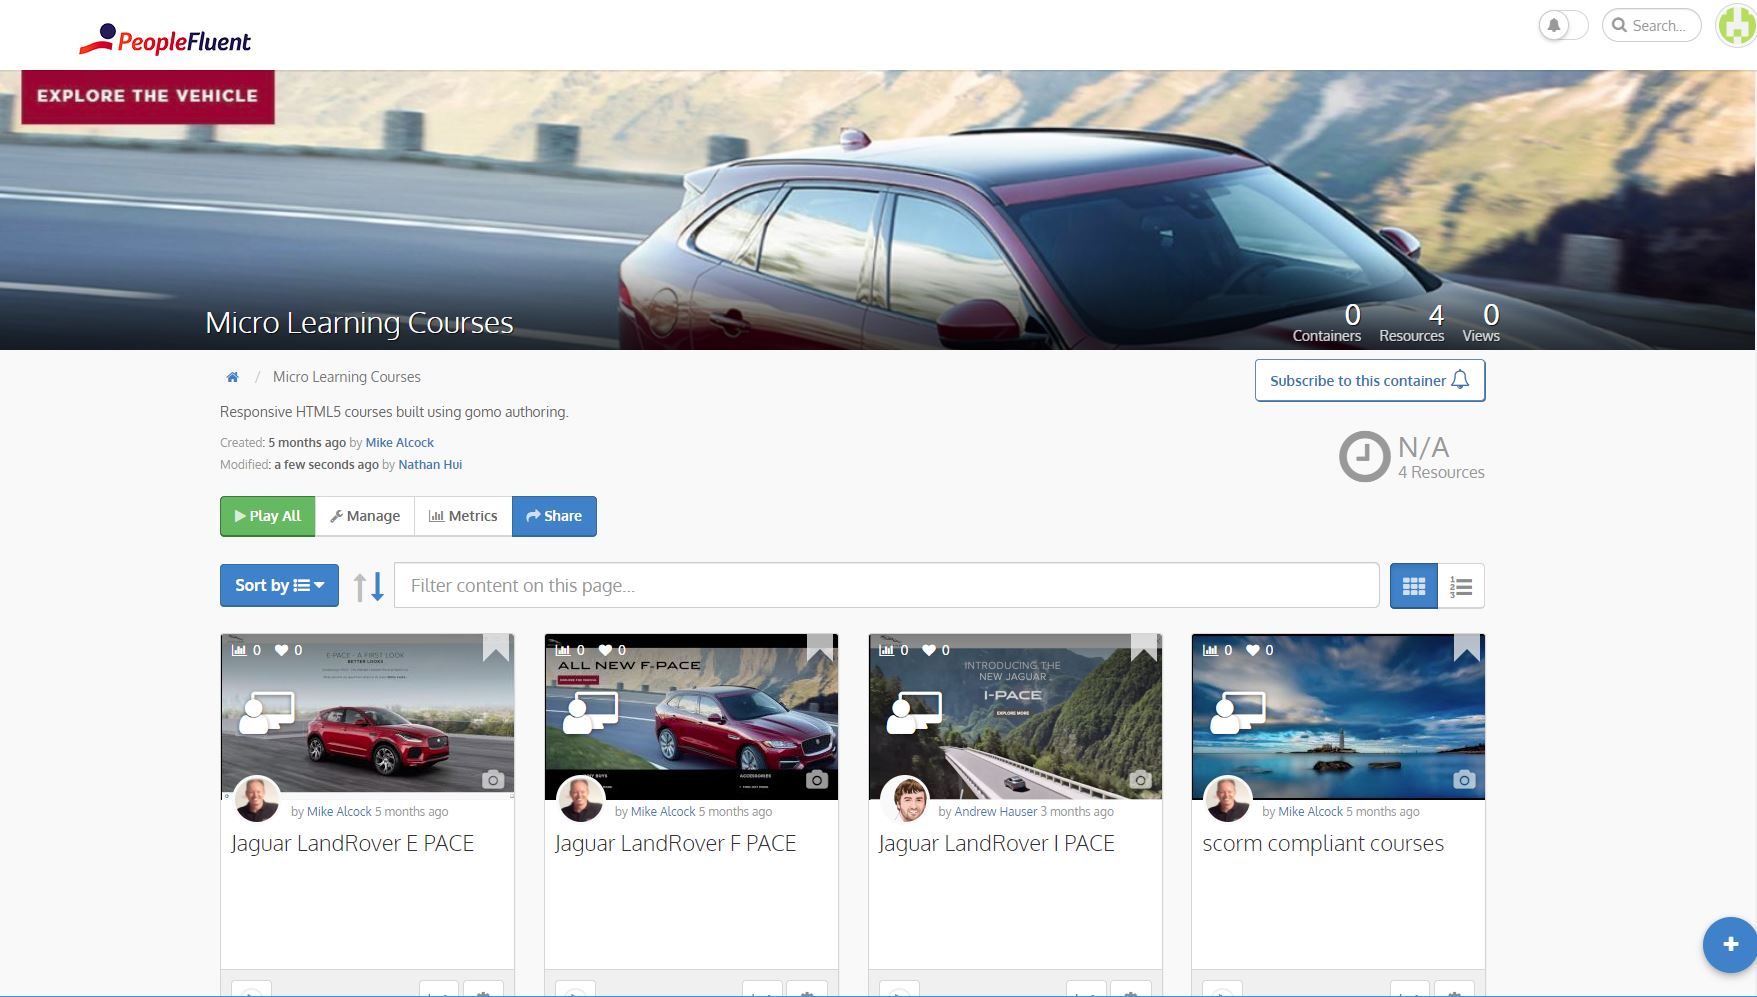Click the "4 Resources" count in the banner
The image size is (1757, 997).
click(x=1412, y=324)
